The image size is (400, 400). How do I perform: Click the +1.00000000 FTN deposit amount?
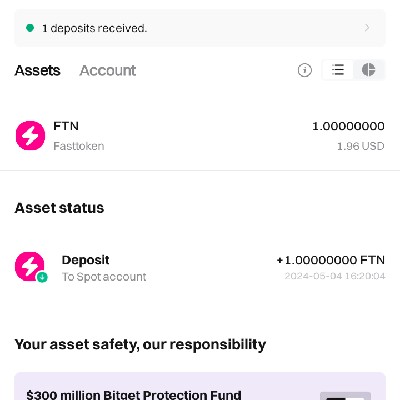point(331,260)
